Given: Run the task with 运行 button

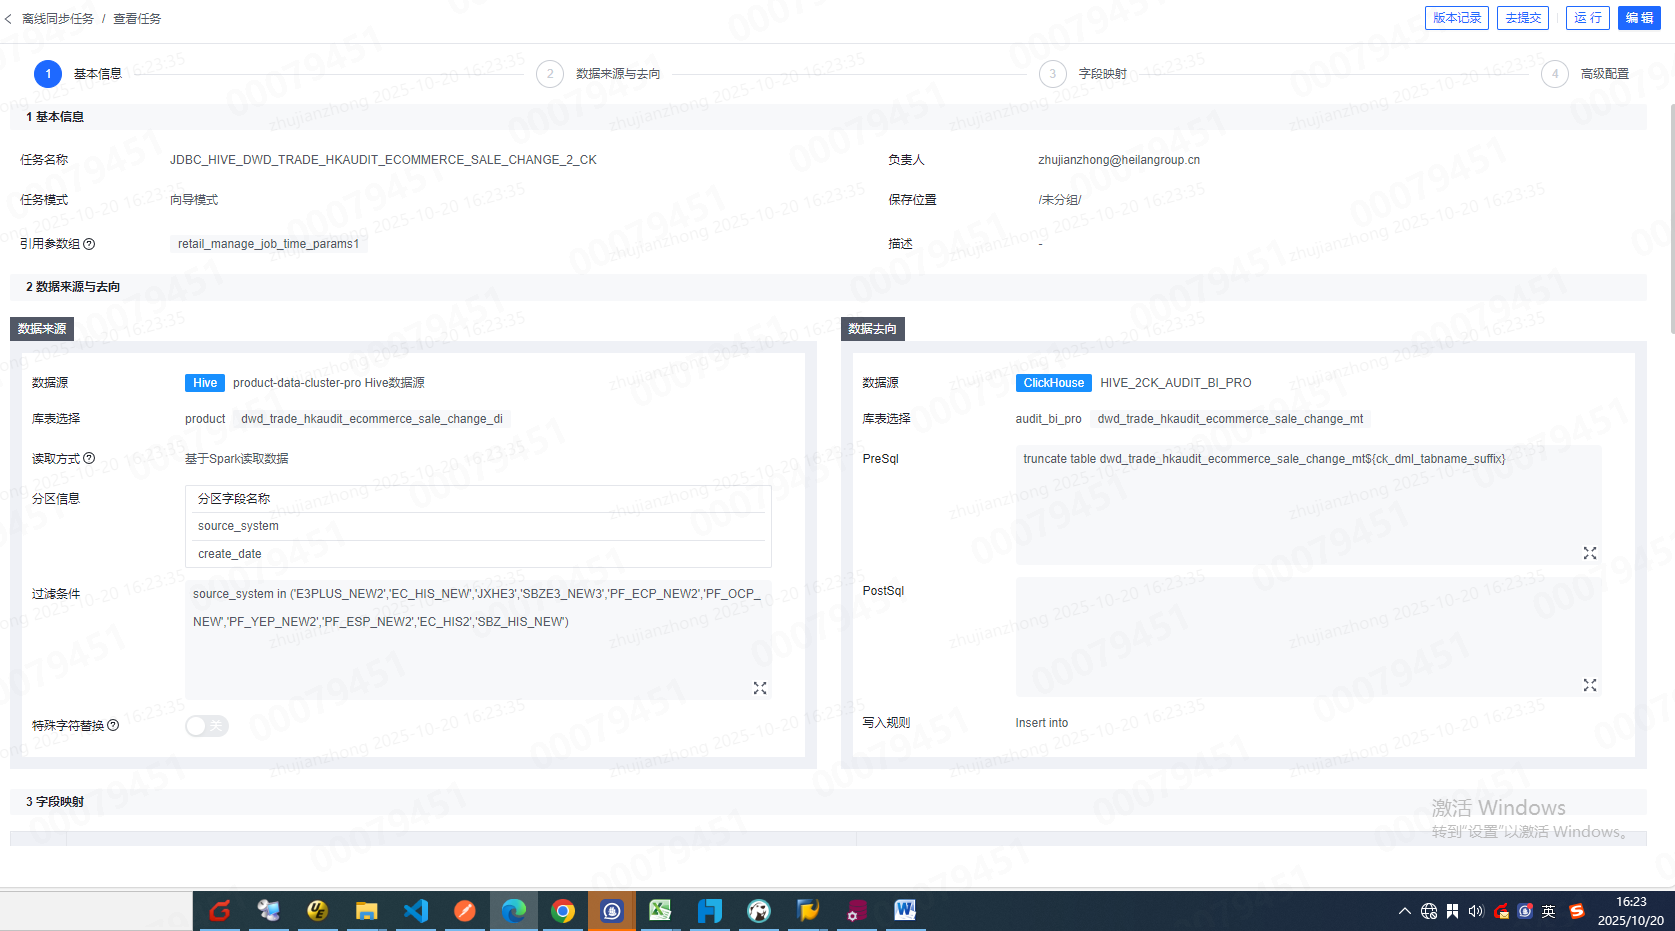Looking at the screenshot, I should (x=1587, y=18).
